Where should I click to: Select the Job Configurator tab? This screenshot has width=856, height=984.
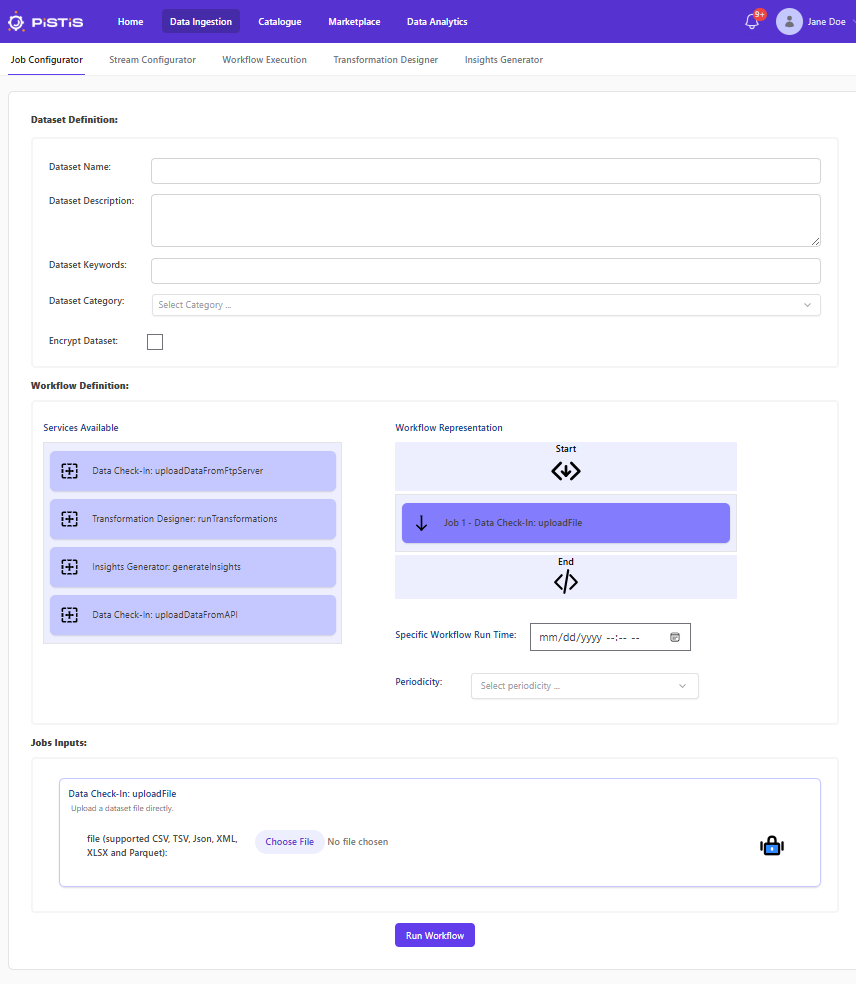[x=46, y=60]
